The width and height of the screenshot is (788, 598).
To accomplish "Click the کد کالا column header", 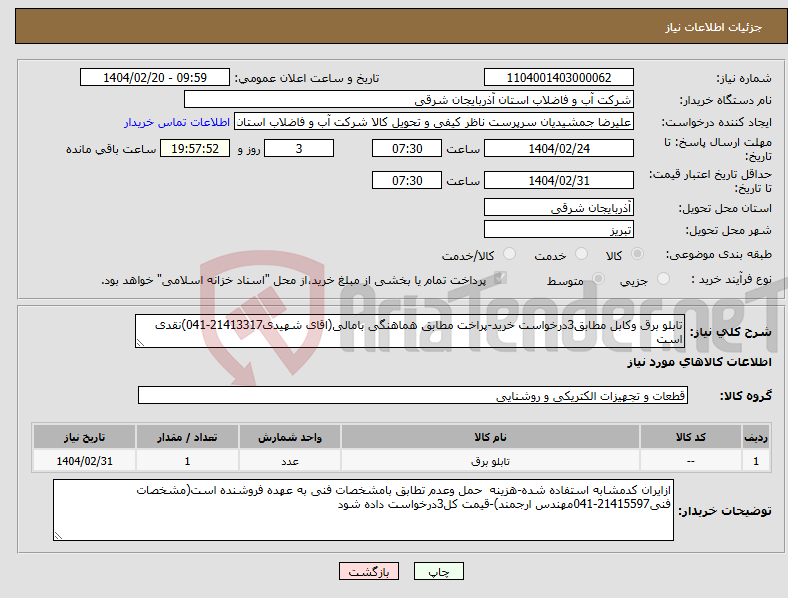I will [691, 437].
